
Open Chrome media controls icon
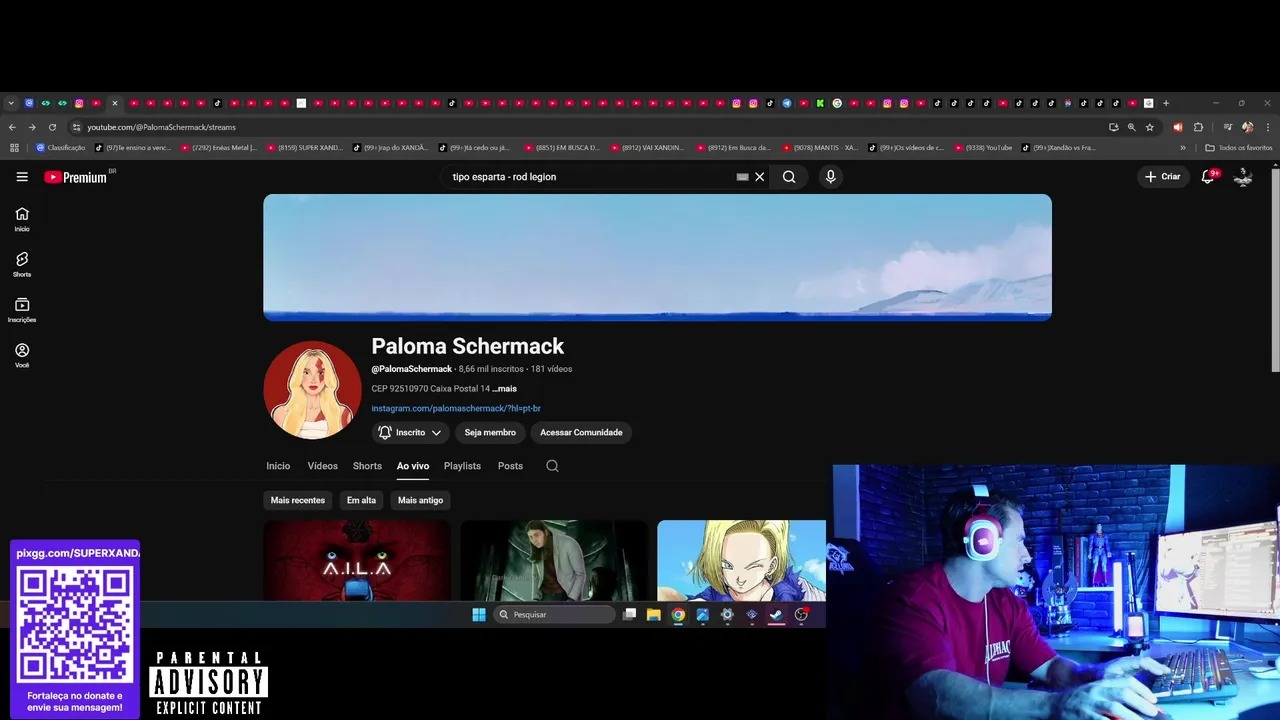click(x=1228, y=127)
